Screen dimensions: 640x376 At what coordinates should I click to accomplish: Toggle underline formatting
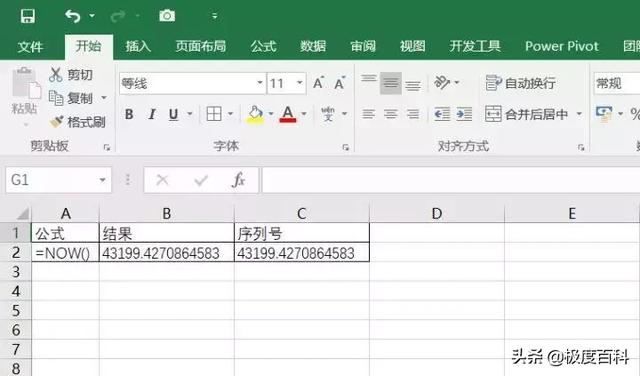173,114
